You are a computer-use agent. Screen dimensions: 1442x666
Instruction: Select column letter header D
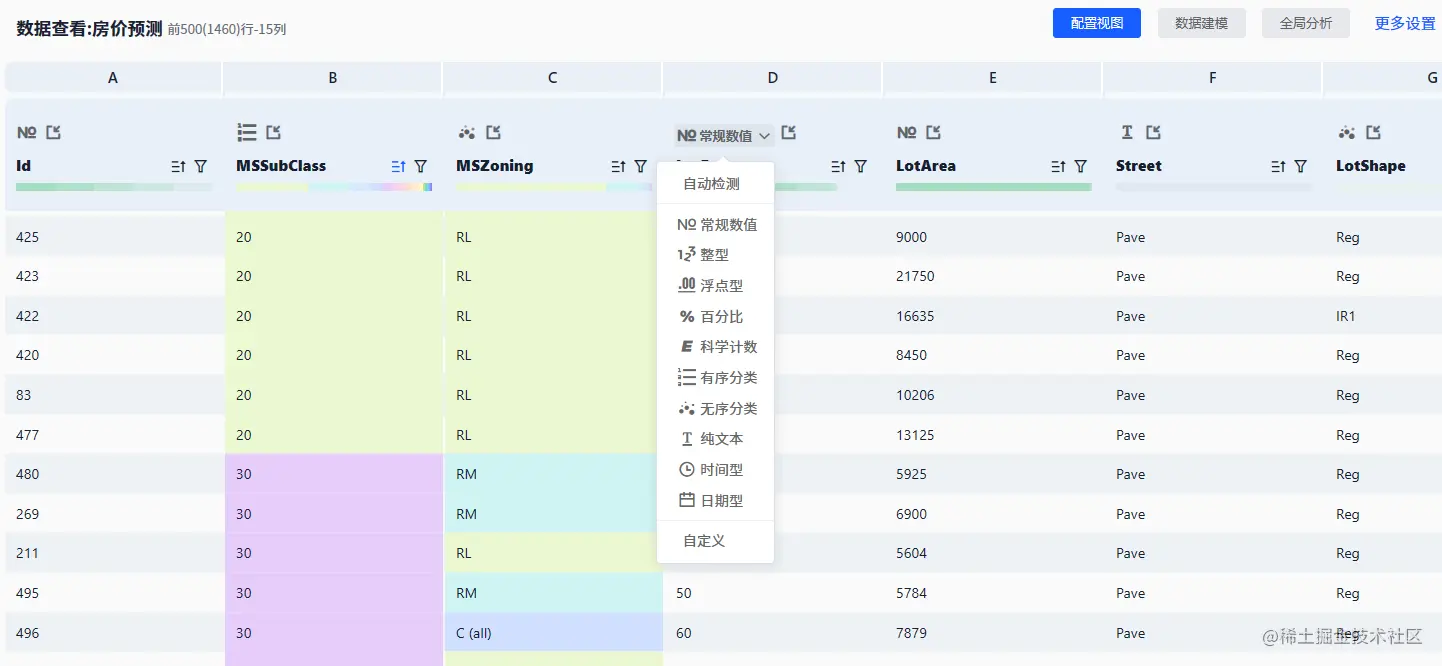coord(773,77)
